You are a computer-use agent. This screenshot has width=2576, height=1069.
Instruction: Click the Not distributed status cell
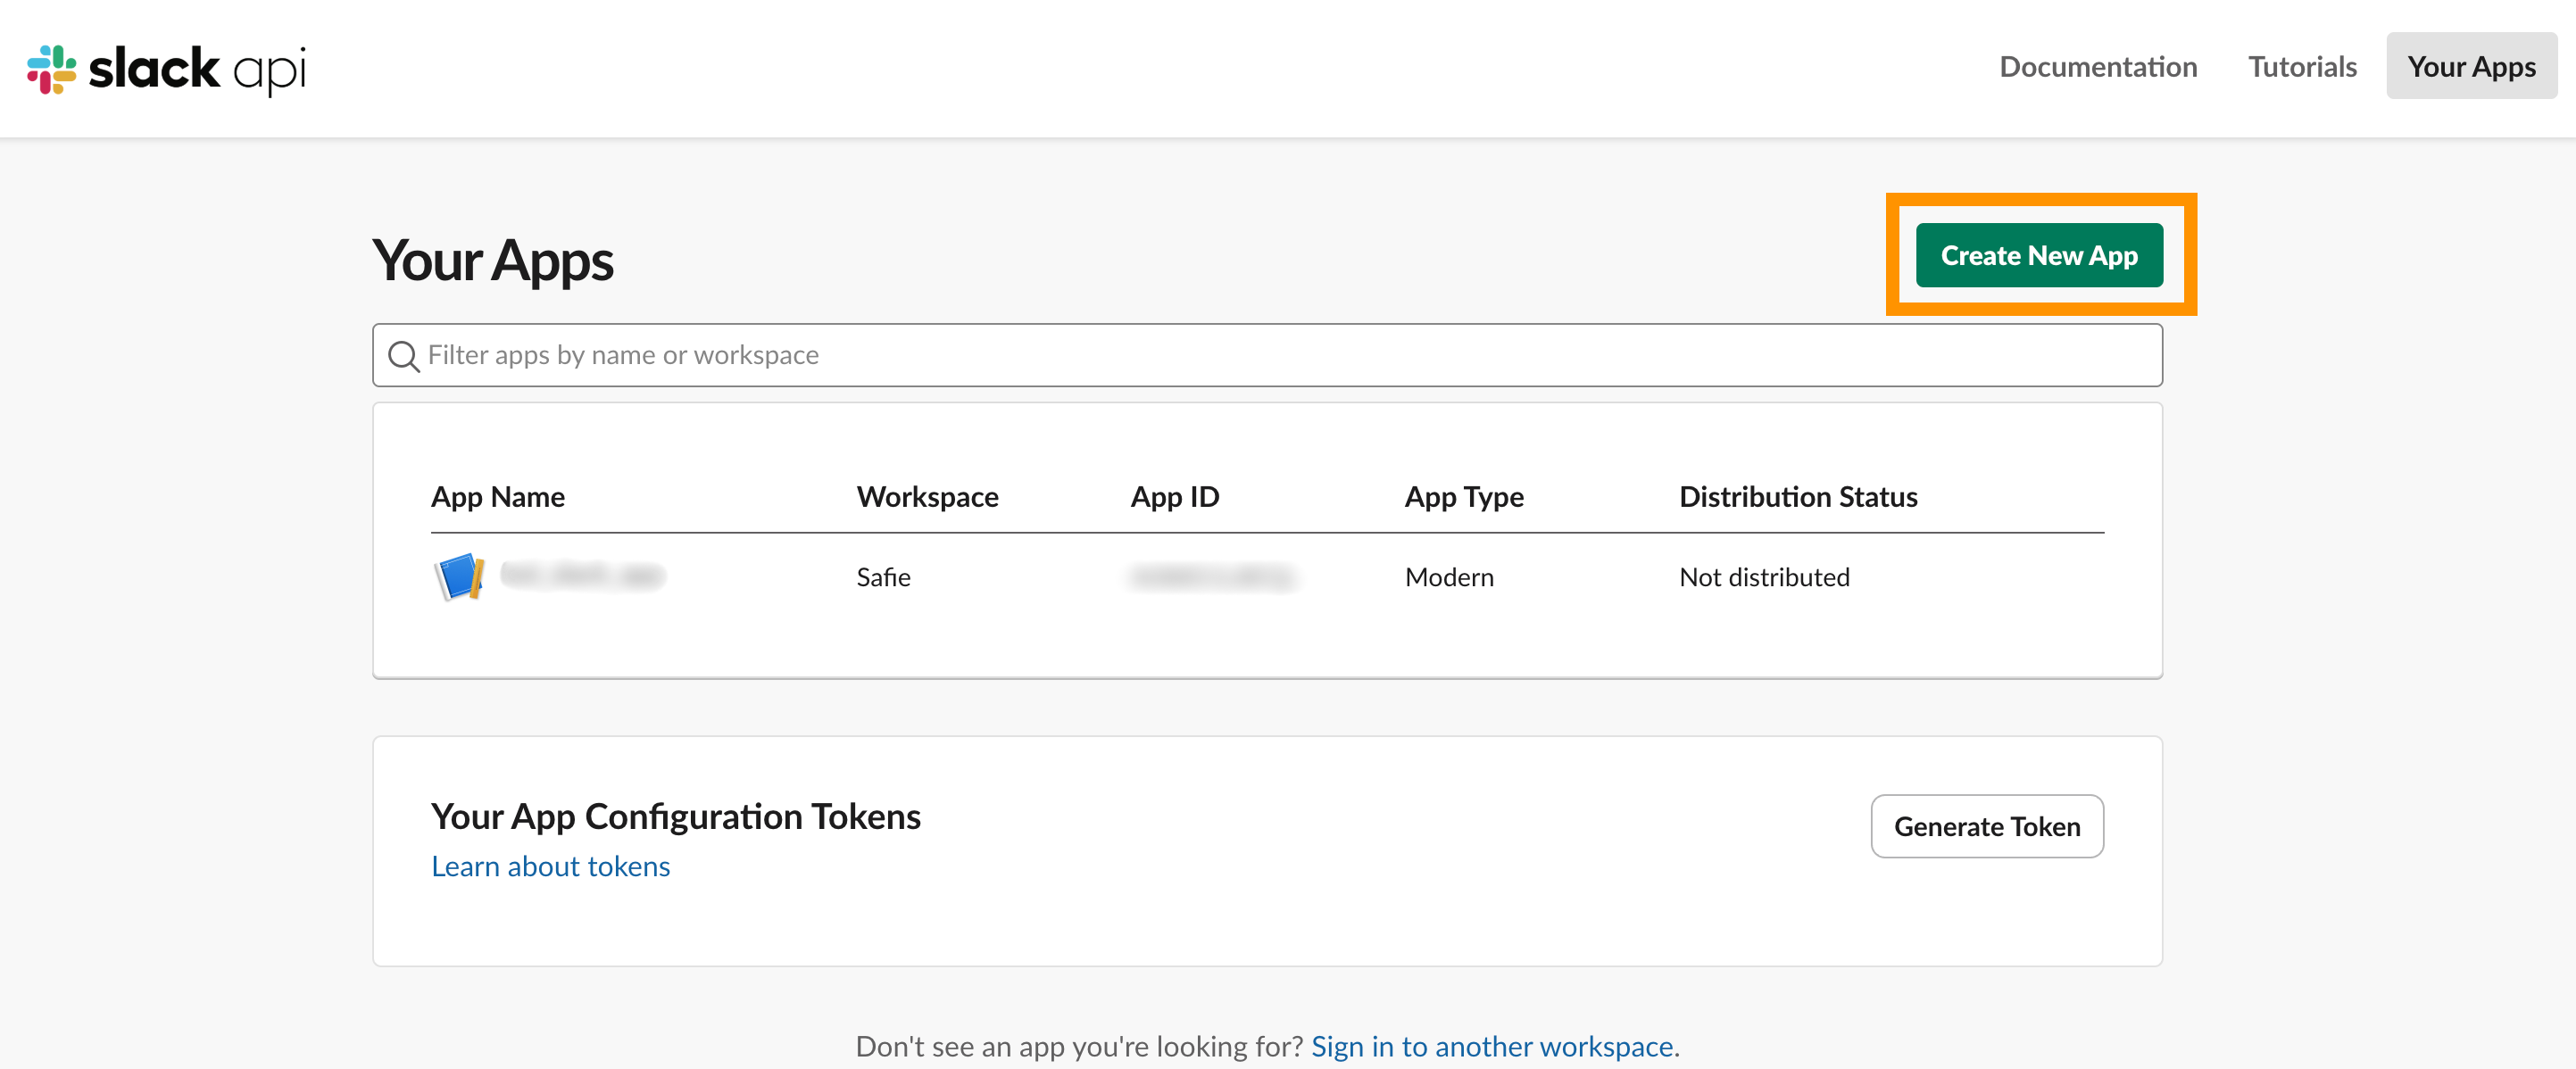coord(1764,577)
